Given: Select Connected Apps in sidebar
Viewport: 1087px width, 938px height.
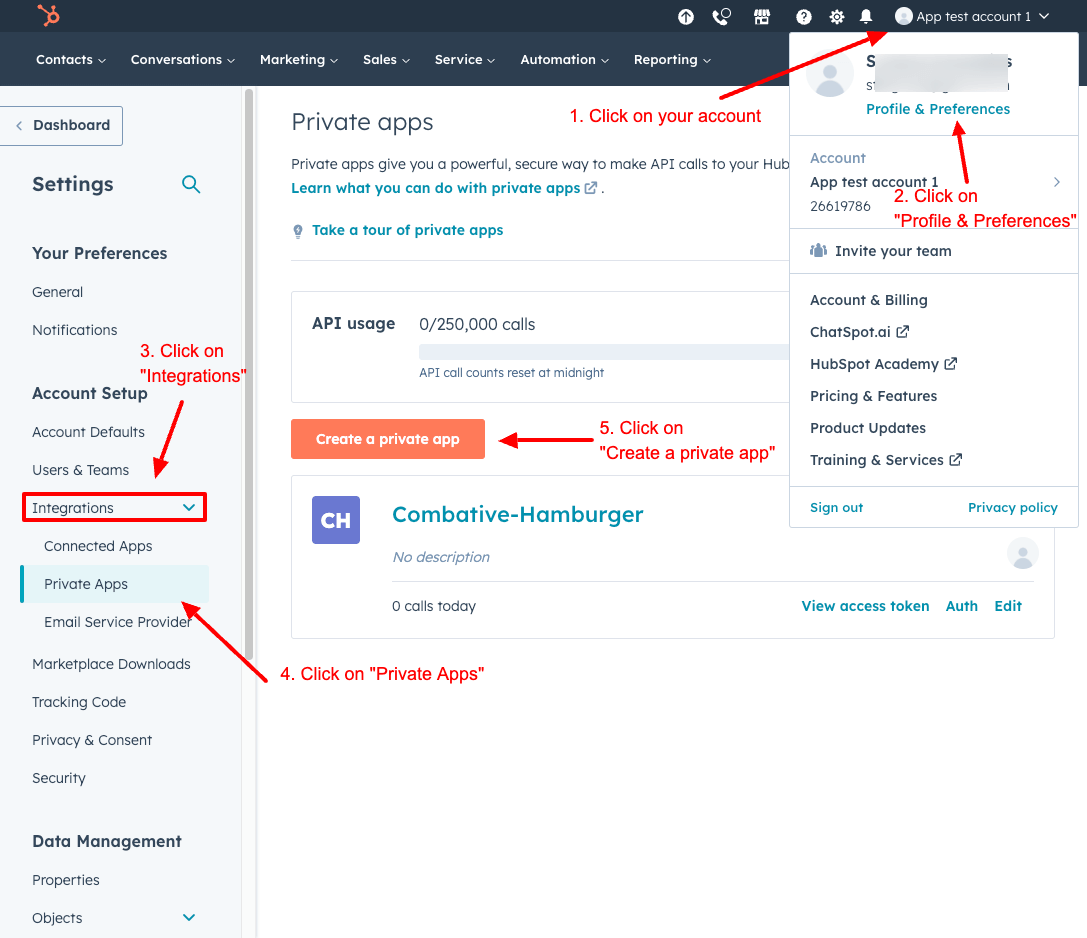Looking at the screenshot, I should 98,546.
